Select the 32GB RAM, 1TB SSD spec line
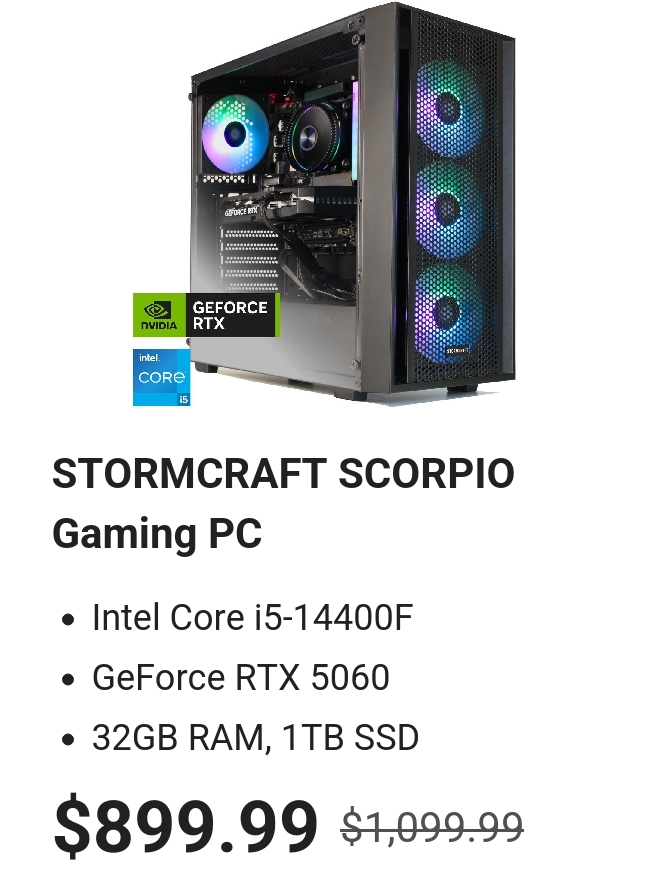649x870 pixels. click(x=255, y=737)
